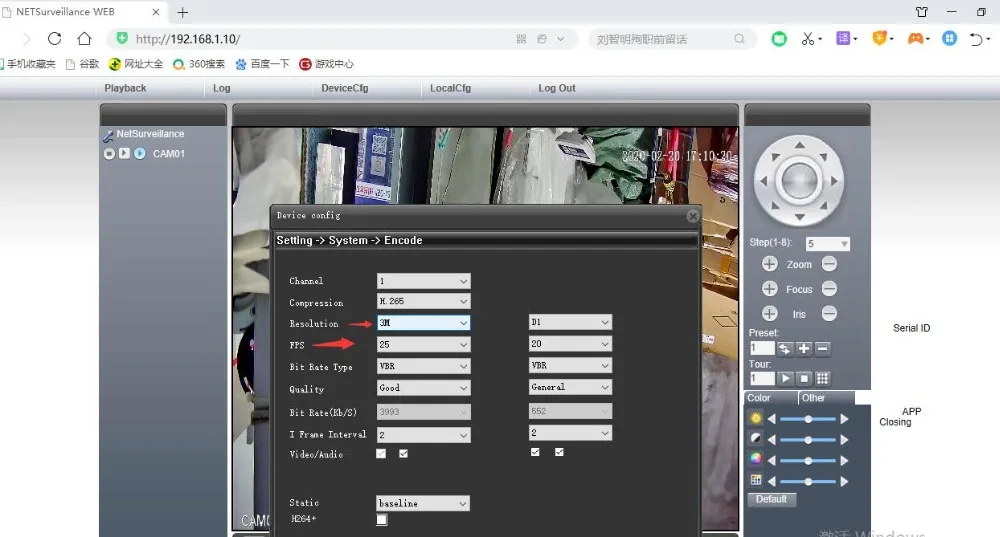Close the Device config dialog
Screen dimensions: 1000x537
tap(693, 216)
